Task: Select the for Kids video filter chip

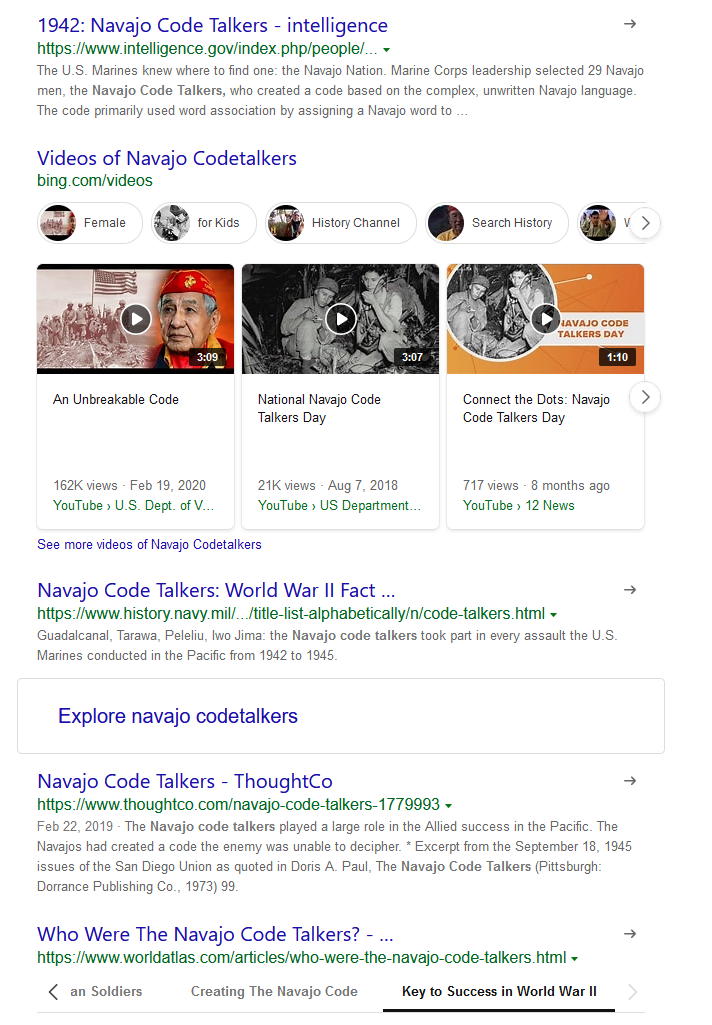Action: click(x=203, y=223)
